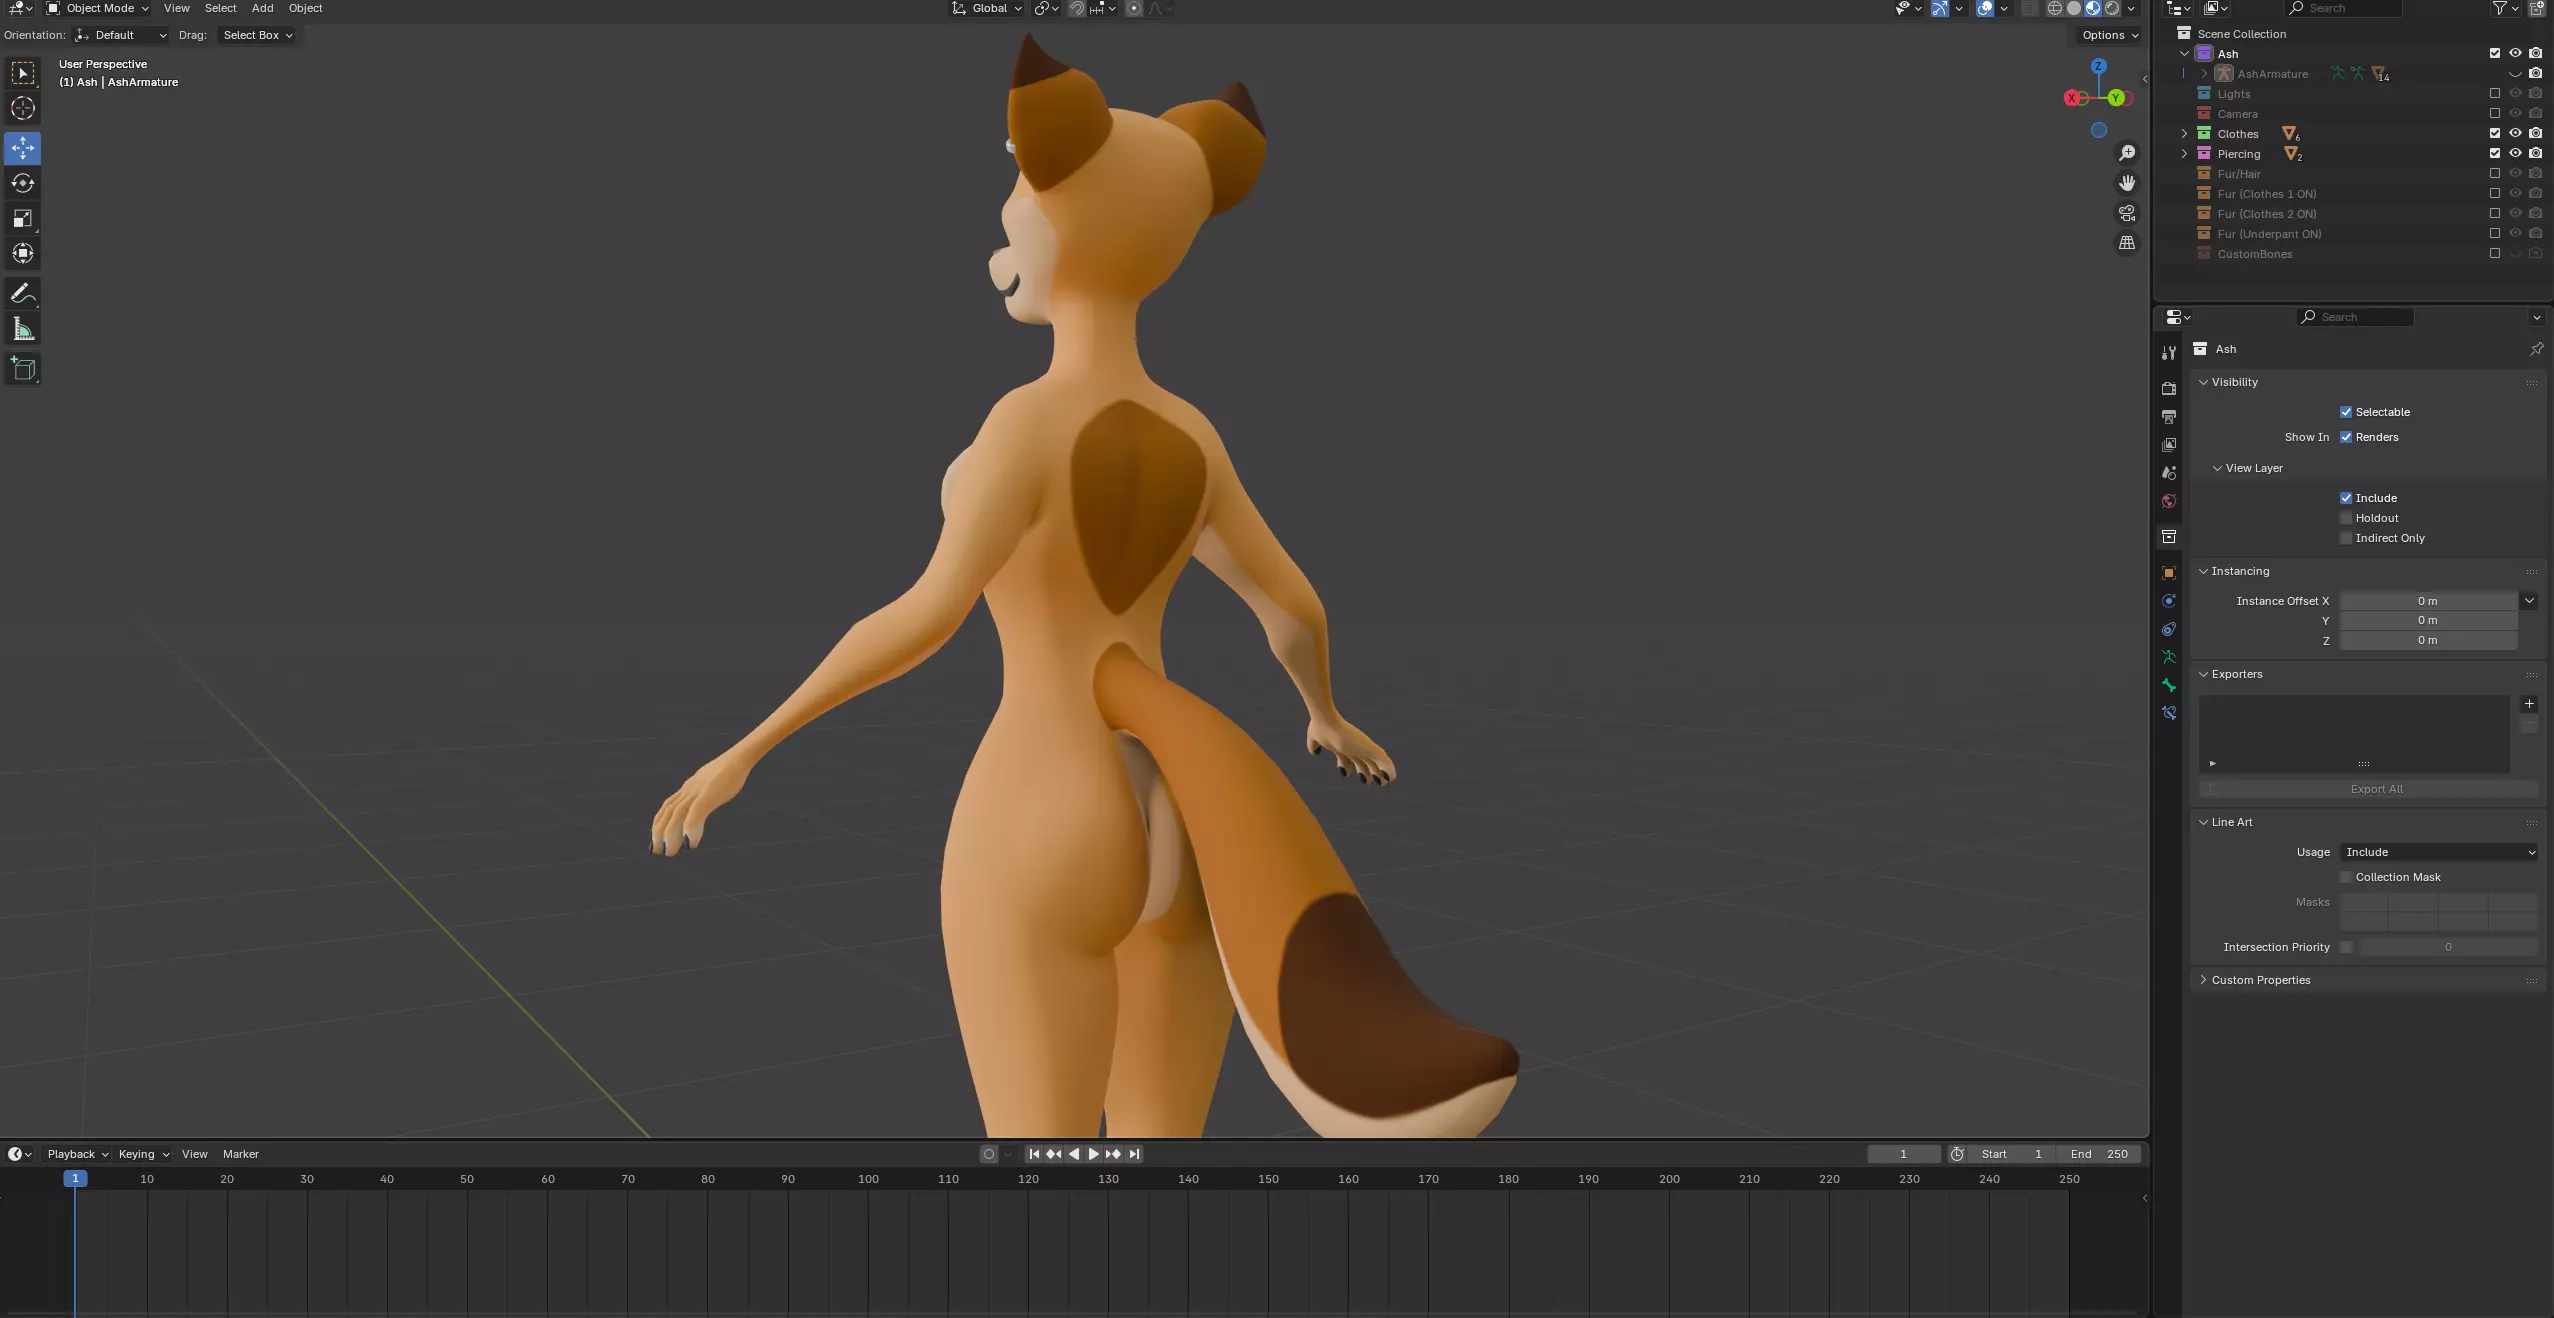Screen dimensions: 2554x1318
Task: Enable the Lights collection checkbox
Action: pyautogui.click(x=2495, y=93)
